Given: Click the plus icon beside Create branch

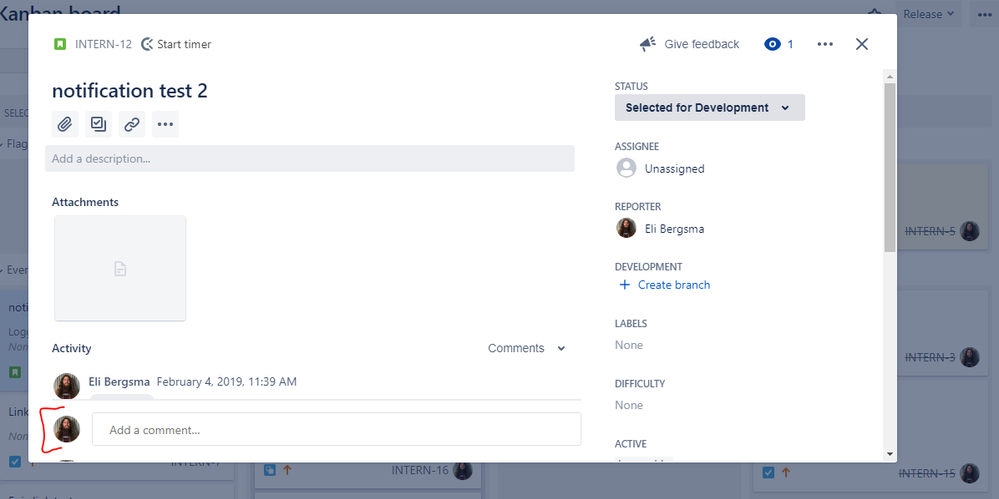Looking at the screenshot, I should (x=624, y=285).
